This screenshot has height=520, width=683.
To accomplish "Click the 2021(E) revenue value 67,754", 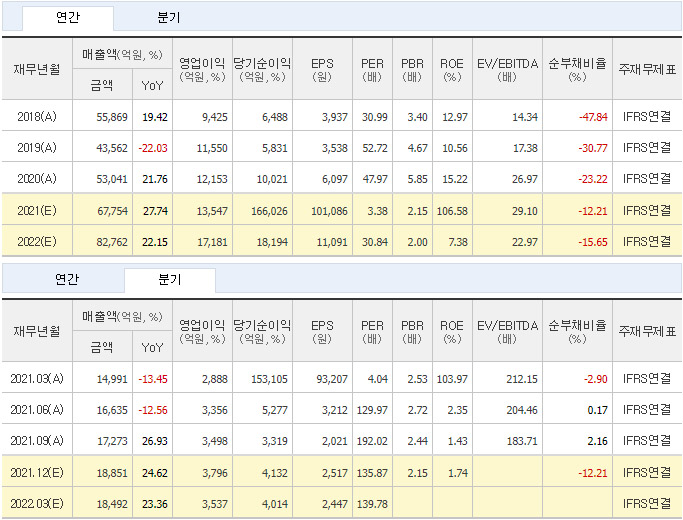I will (112, 211).
